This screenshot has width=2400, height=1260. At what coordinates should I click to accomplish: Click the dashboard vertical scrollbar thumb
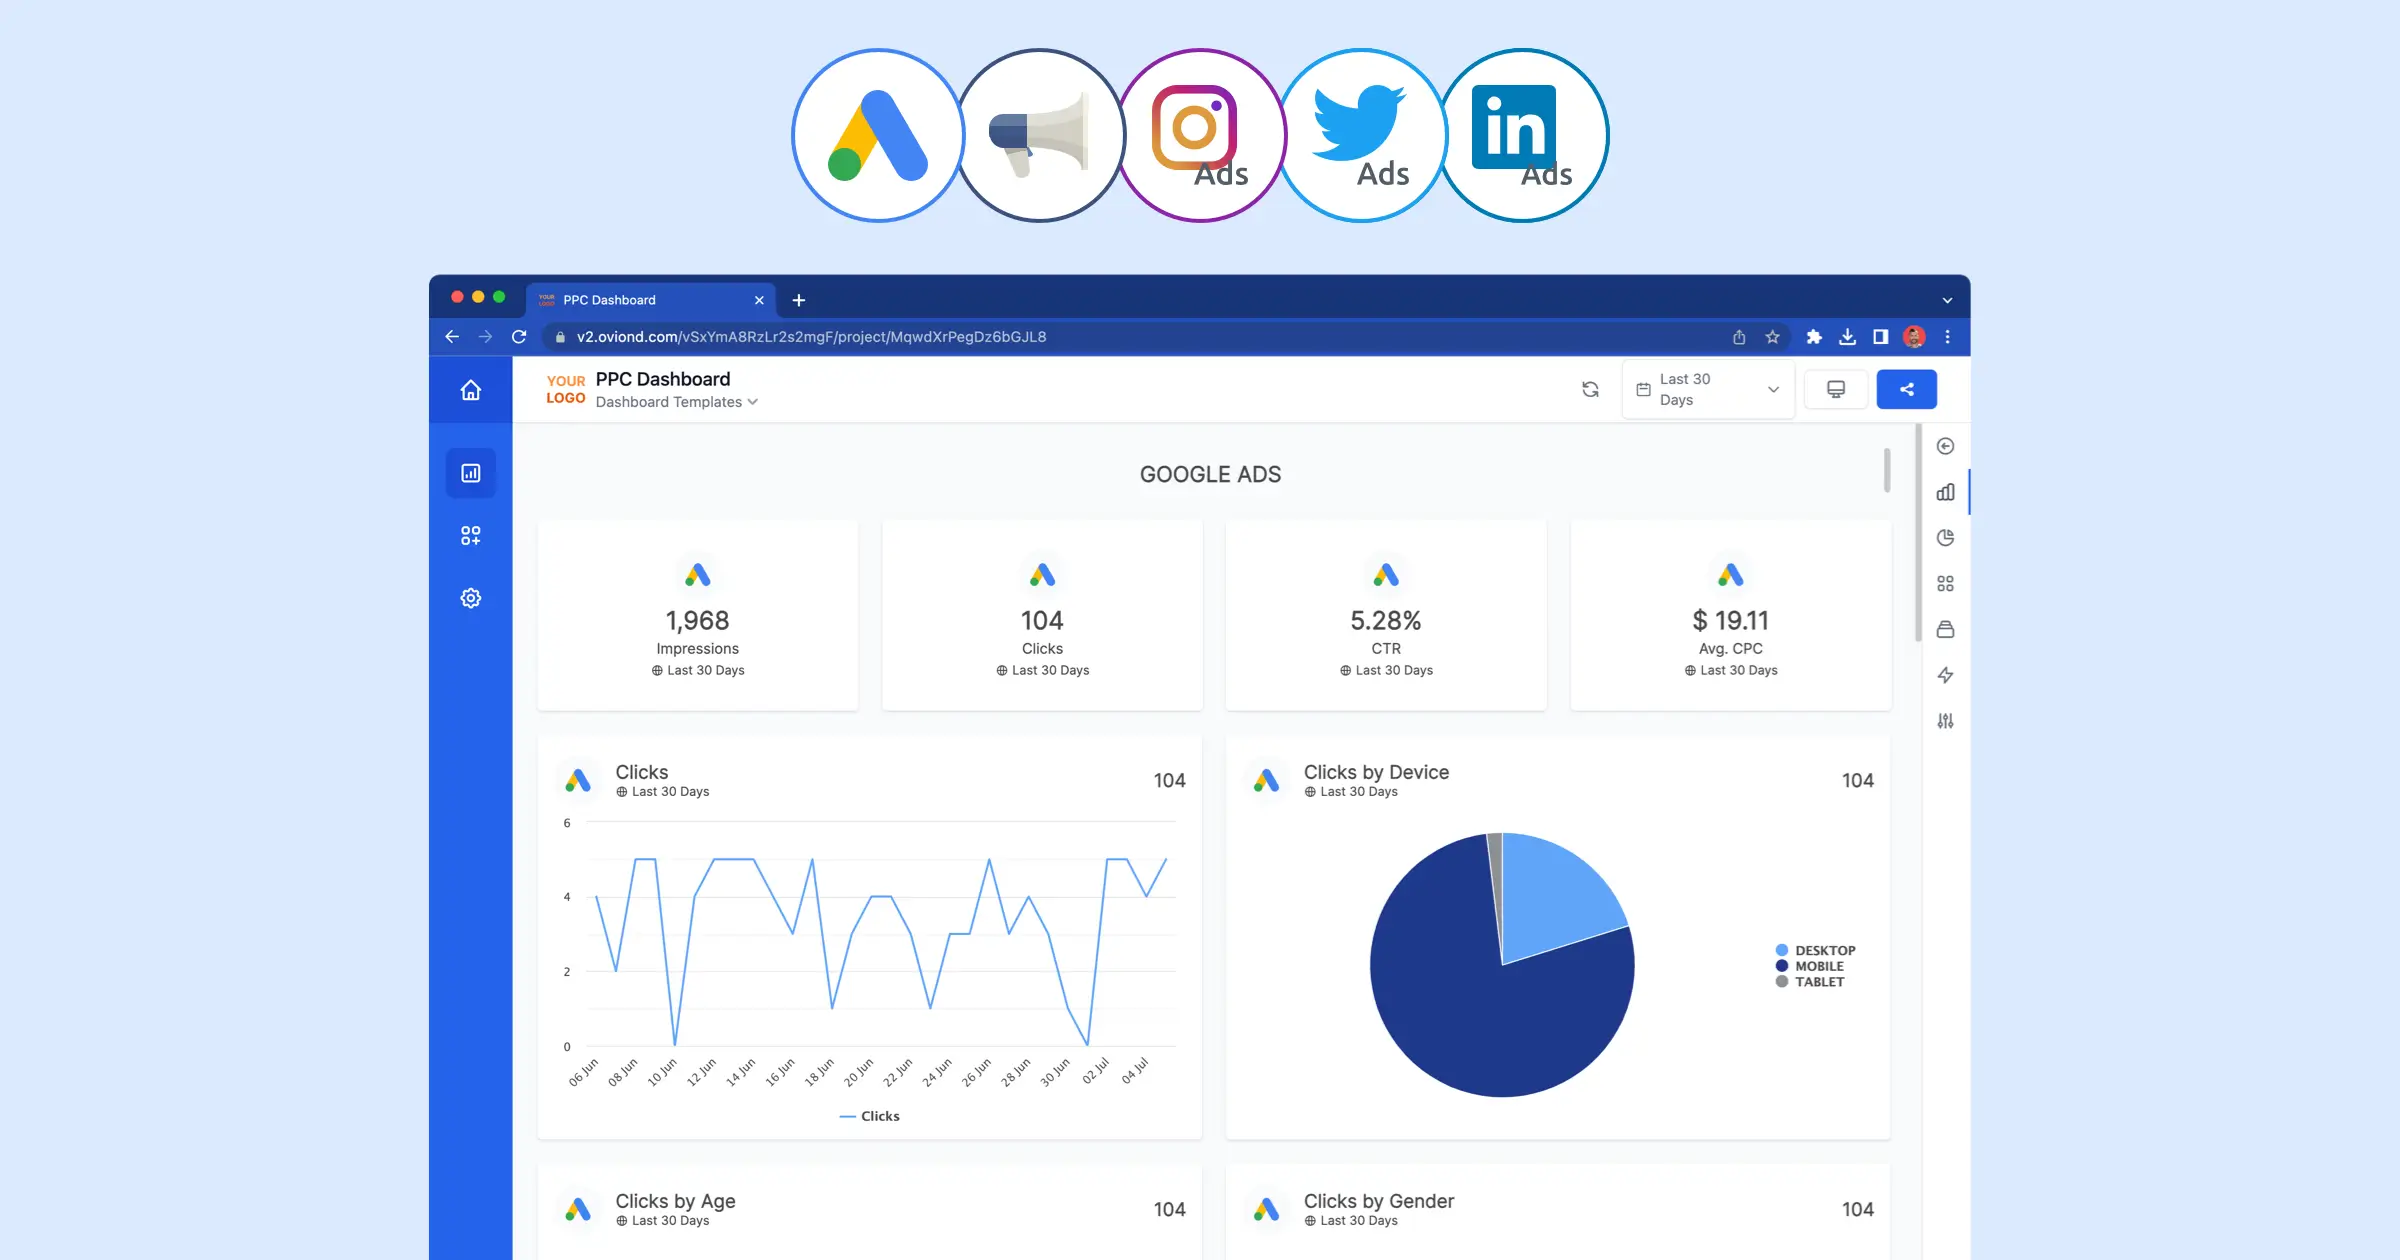[x=1917, y=535]
